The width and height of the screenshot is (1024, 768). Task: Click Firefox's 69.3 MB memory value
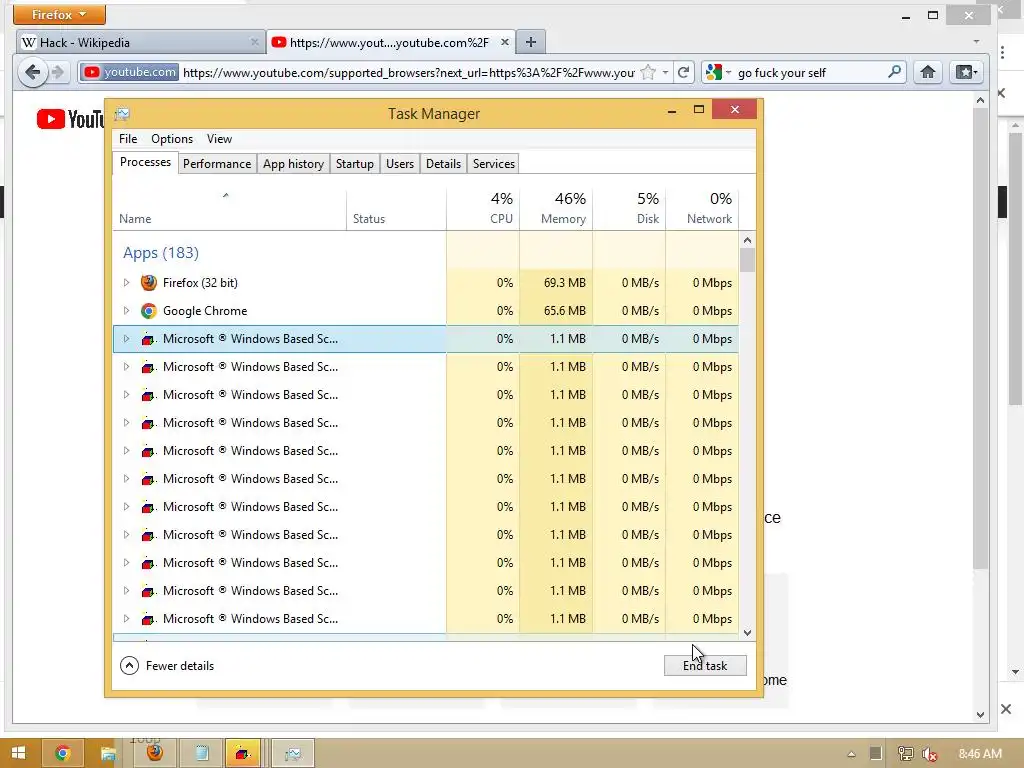564,283
